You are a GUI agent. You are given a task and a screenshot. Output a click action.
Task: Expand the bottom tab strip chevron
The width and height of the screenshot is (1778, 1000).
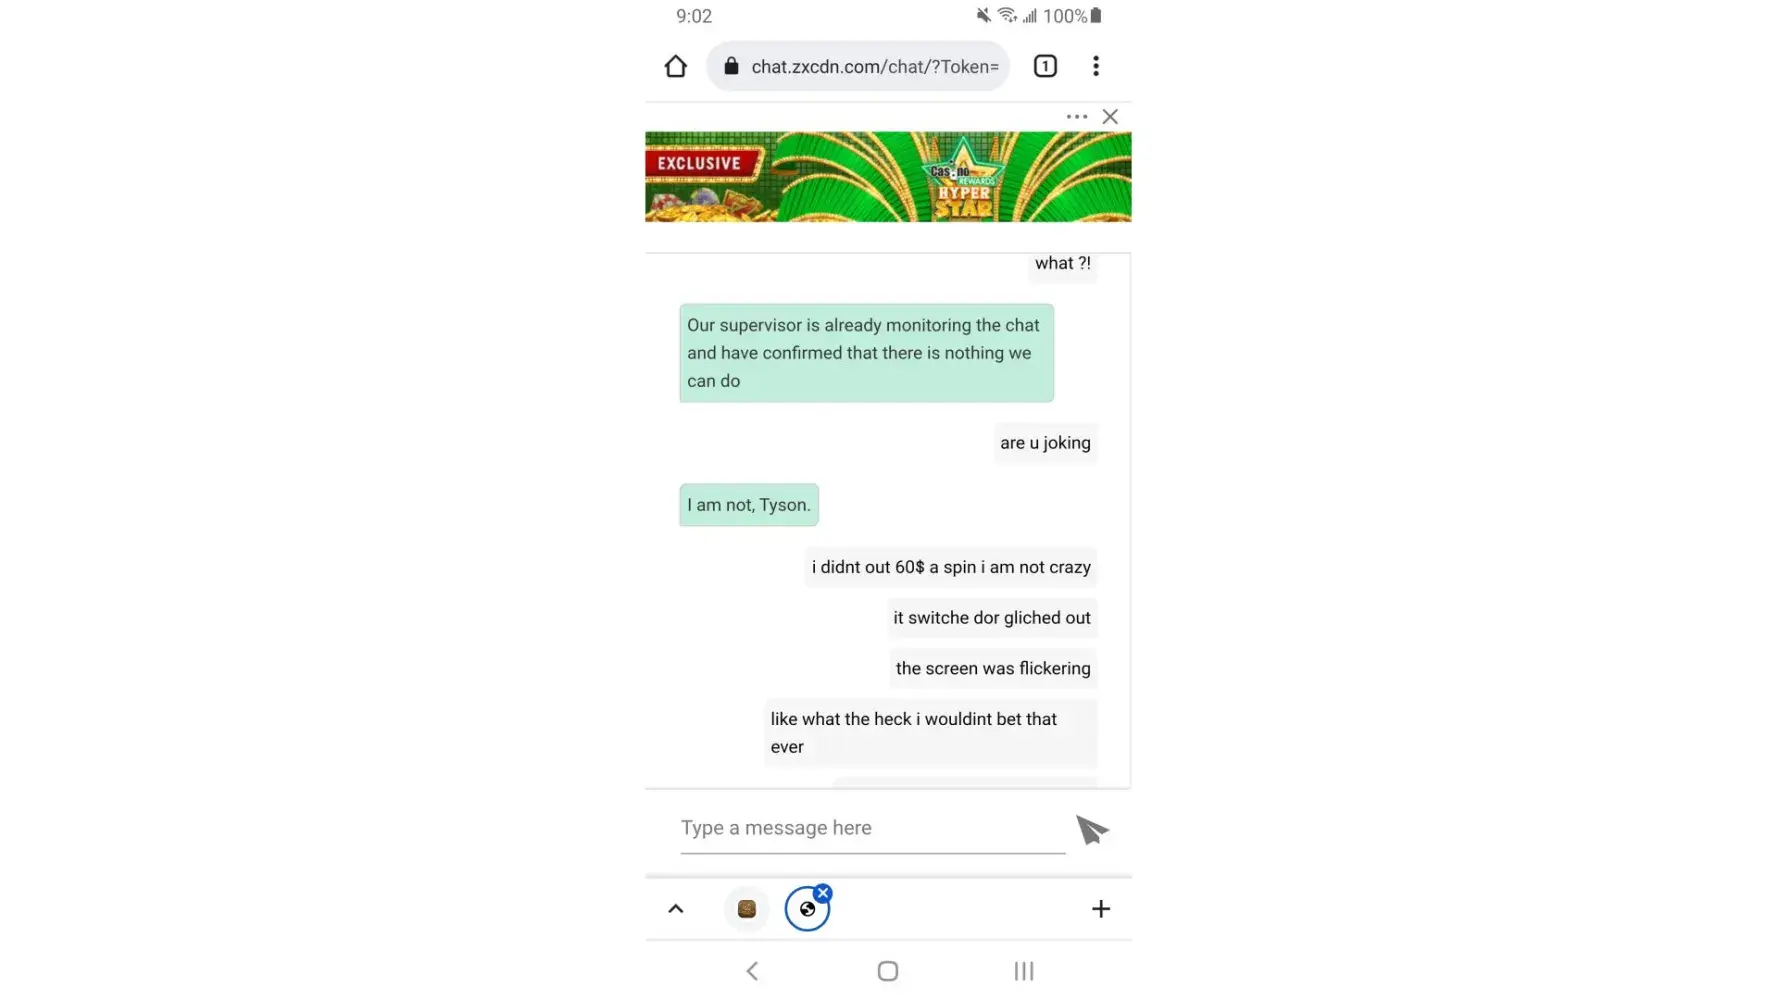[x=676, y=909]
